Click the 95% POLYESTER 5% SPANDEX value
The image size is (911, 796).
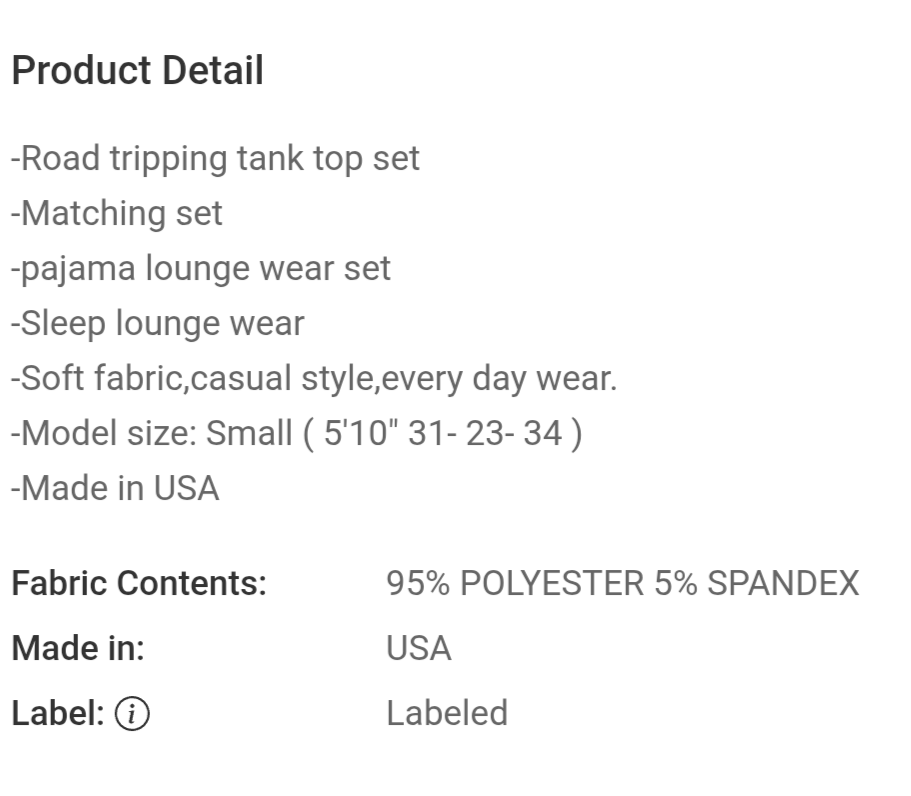(623, 583)
